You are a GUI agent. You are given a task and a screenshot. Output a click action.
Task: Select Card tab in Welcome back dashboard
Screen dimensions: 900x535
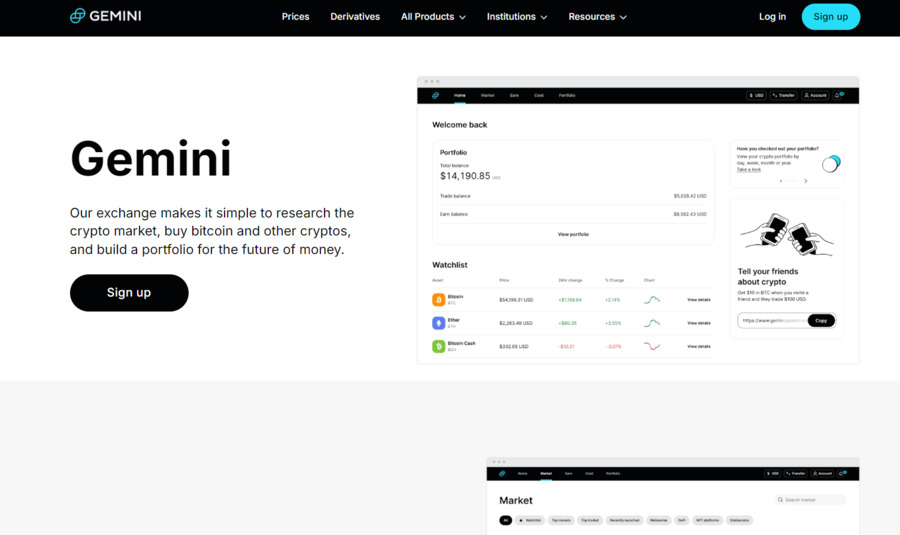point(539,95)
